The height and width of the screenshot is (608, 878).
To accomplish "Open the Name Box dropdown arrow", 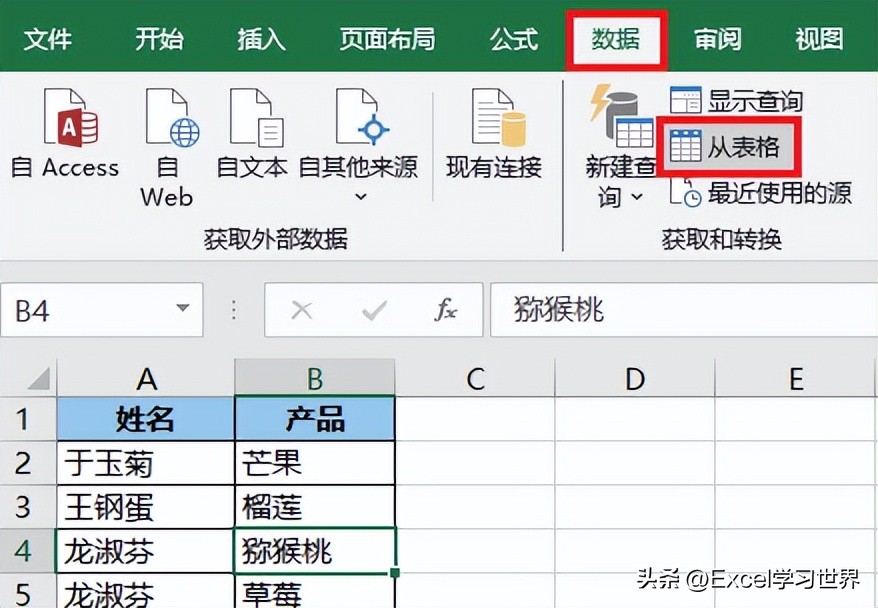I will 182,310.
